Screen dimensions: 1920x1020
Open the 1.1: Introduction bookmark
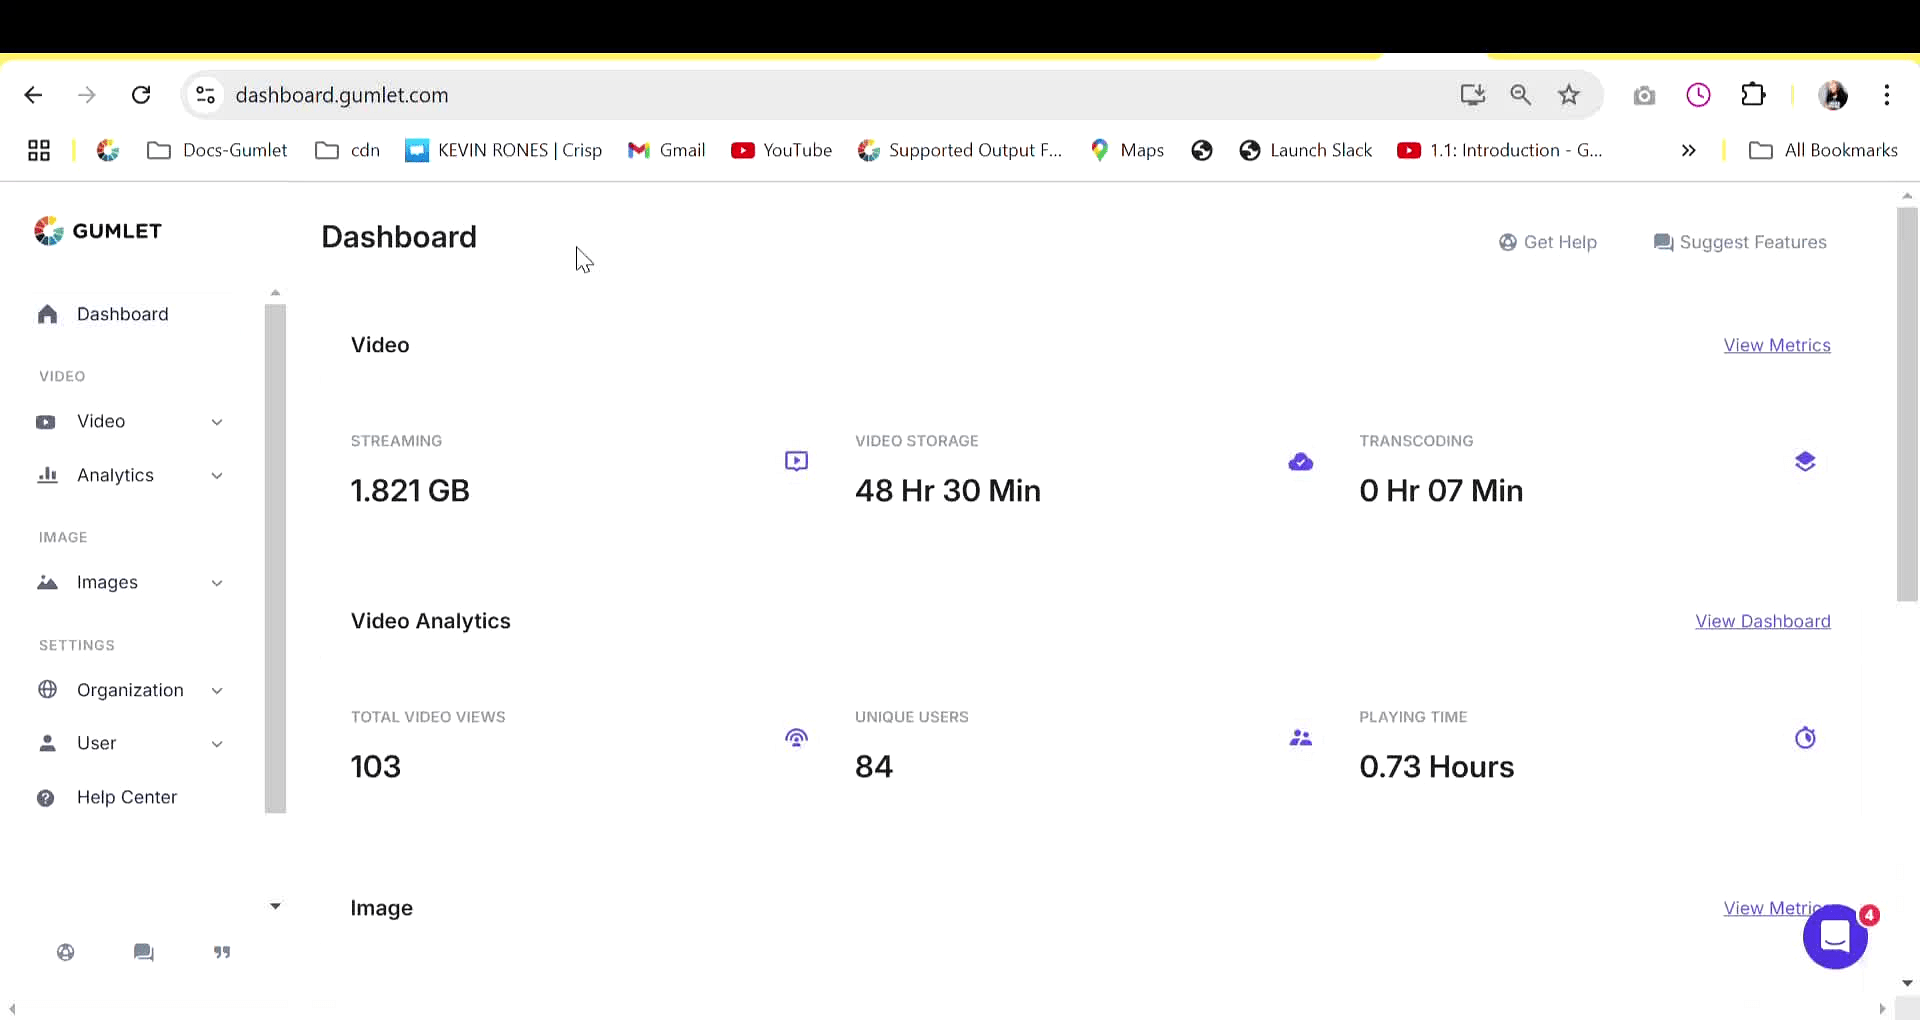point(1500,150)
